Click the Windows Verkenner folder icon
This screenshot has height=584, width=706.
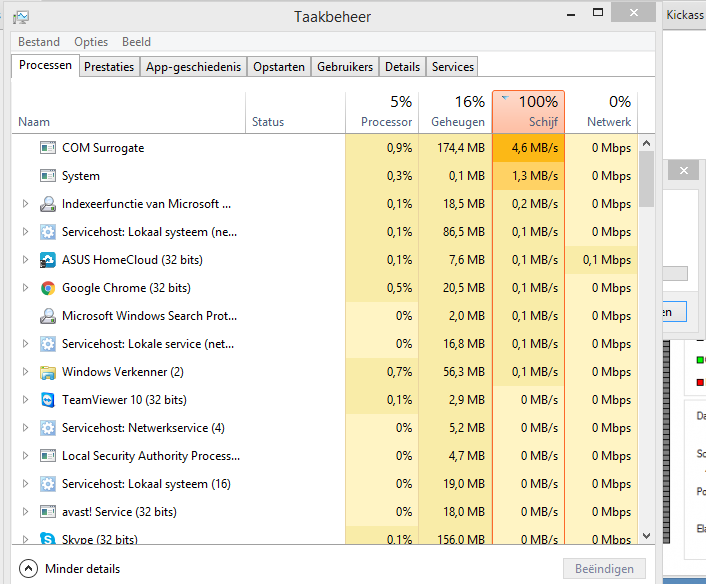(x=48, y=372)
